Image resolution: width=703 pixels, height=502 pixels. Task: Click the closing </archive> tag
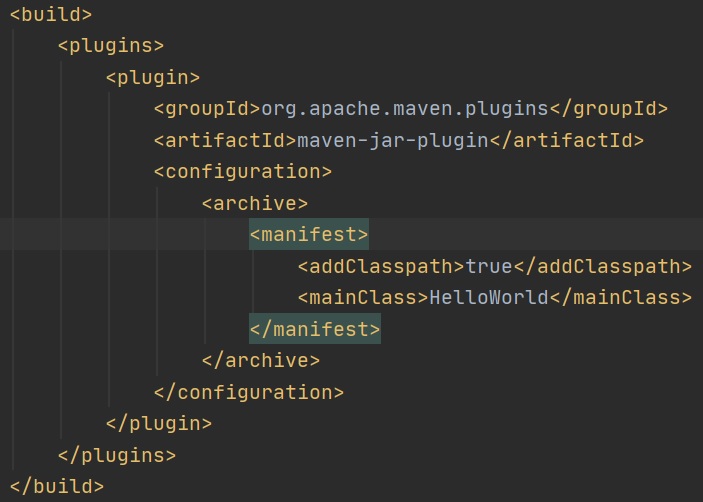click(x=260, y=360)
